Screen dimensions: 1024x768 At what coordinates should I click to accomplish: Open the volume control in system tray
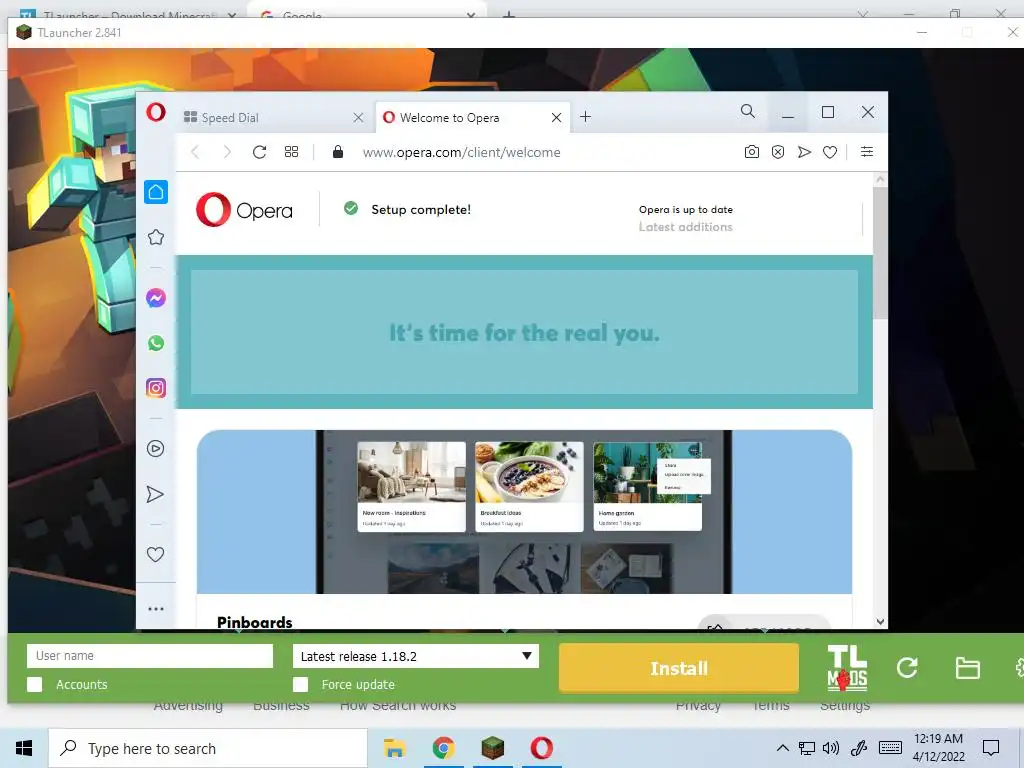click(831, 748)
